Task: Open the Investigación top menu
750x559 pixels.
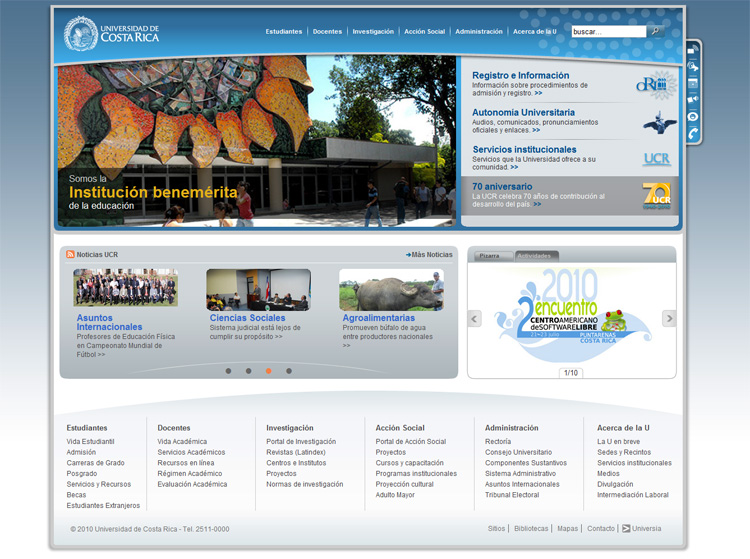Action: [x=373, y=32]
